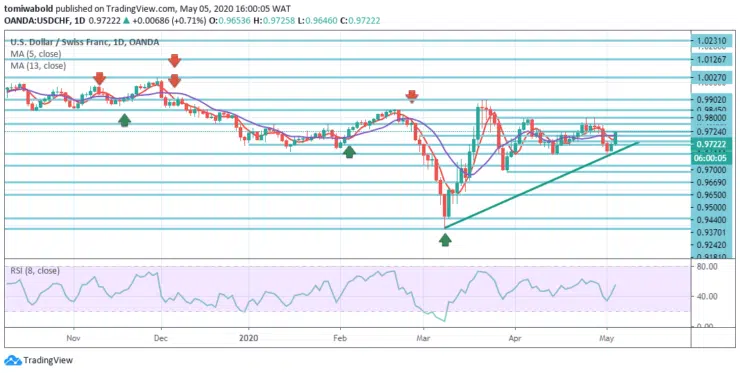Click the 1.01267 price level label
The width and height of the screenshot is (740, 373).
point(711,59)
